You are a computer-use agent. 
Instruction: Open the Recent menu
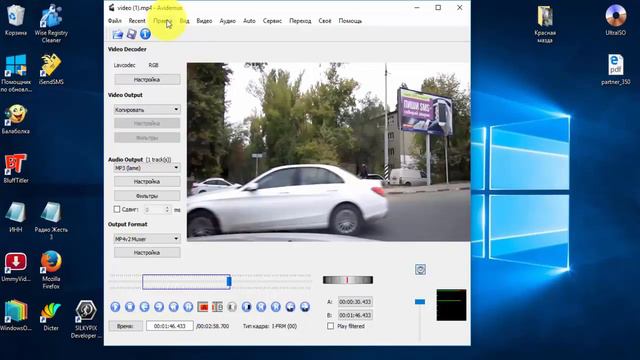pos(137,21)
